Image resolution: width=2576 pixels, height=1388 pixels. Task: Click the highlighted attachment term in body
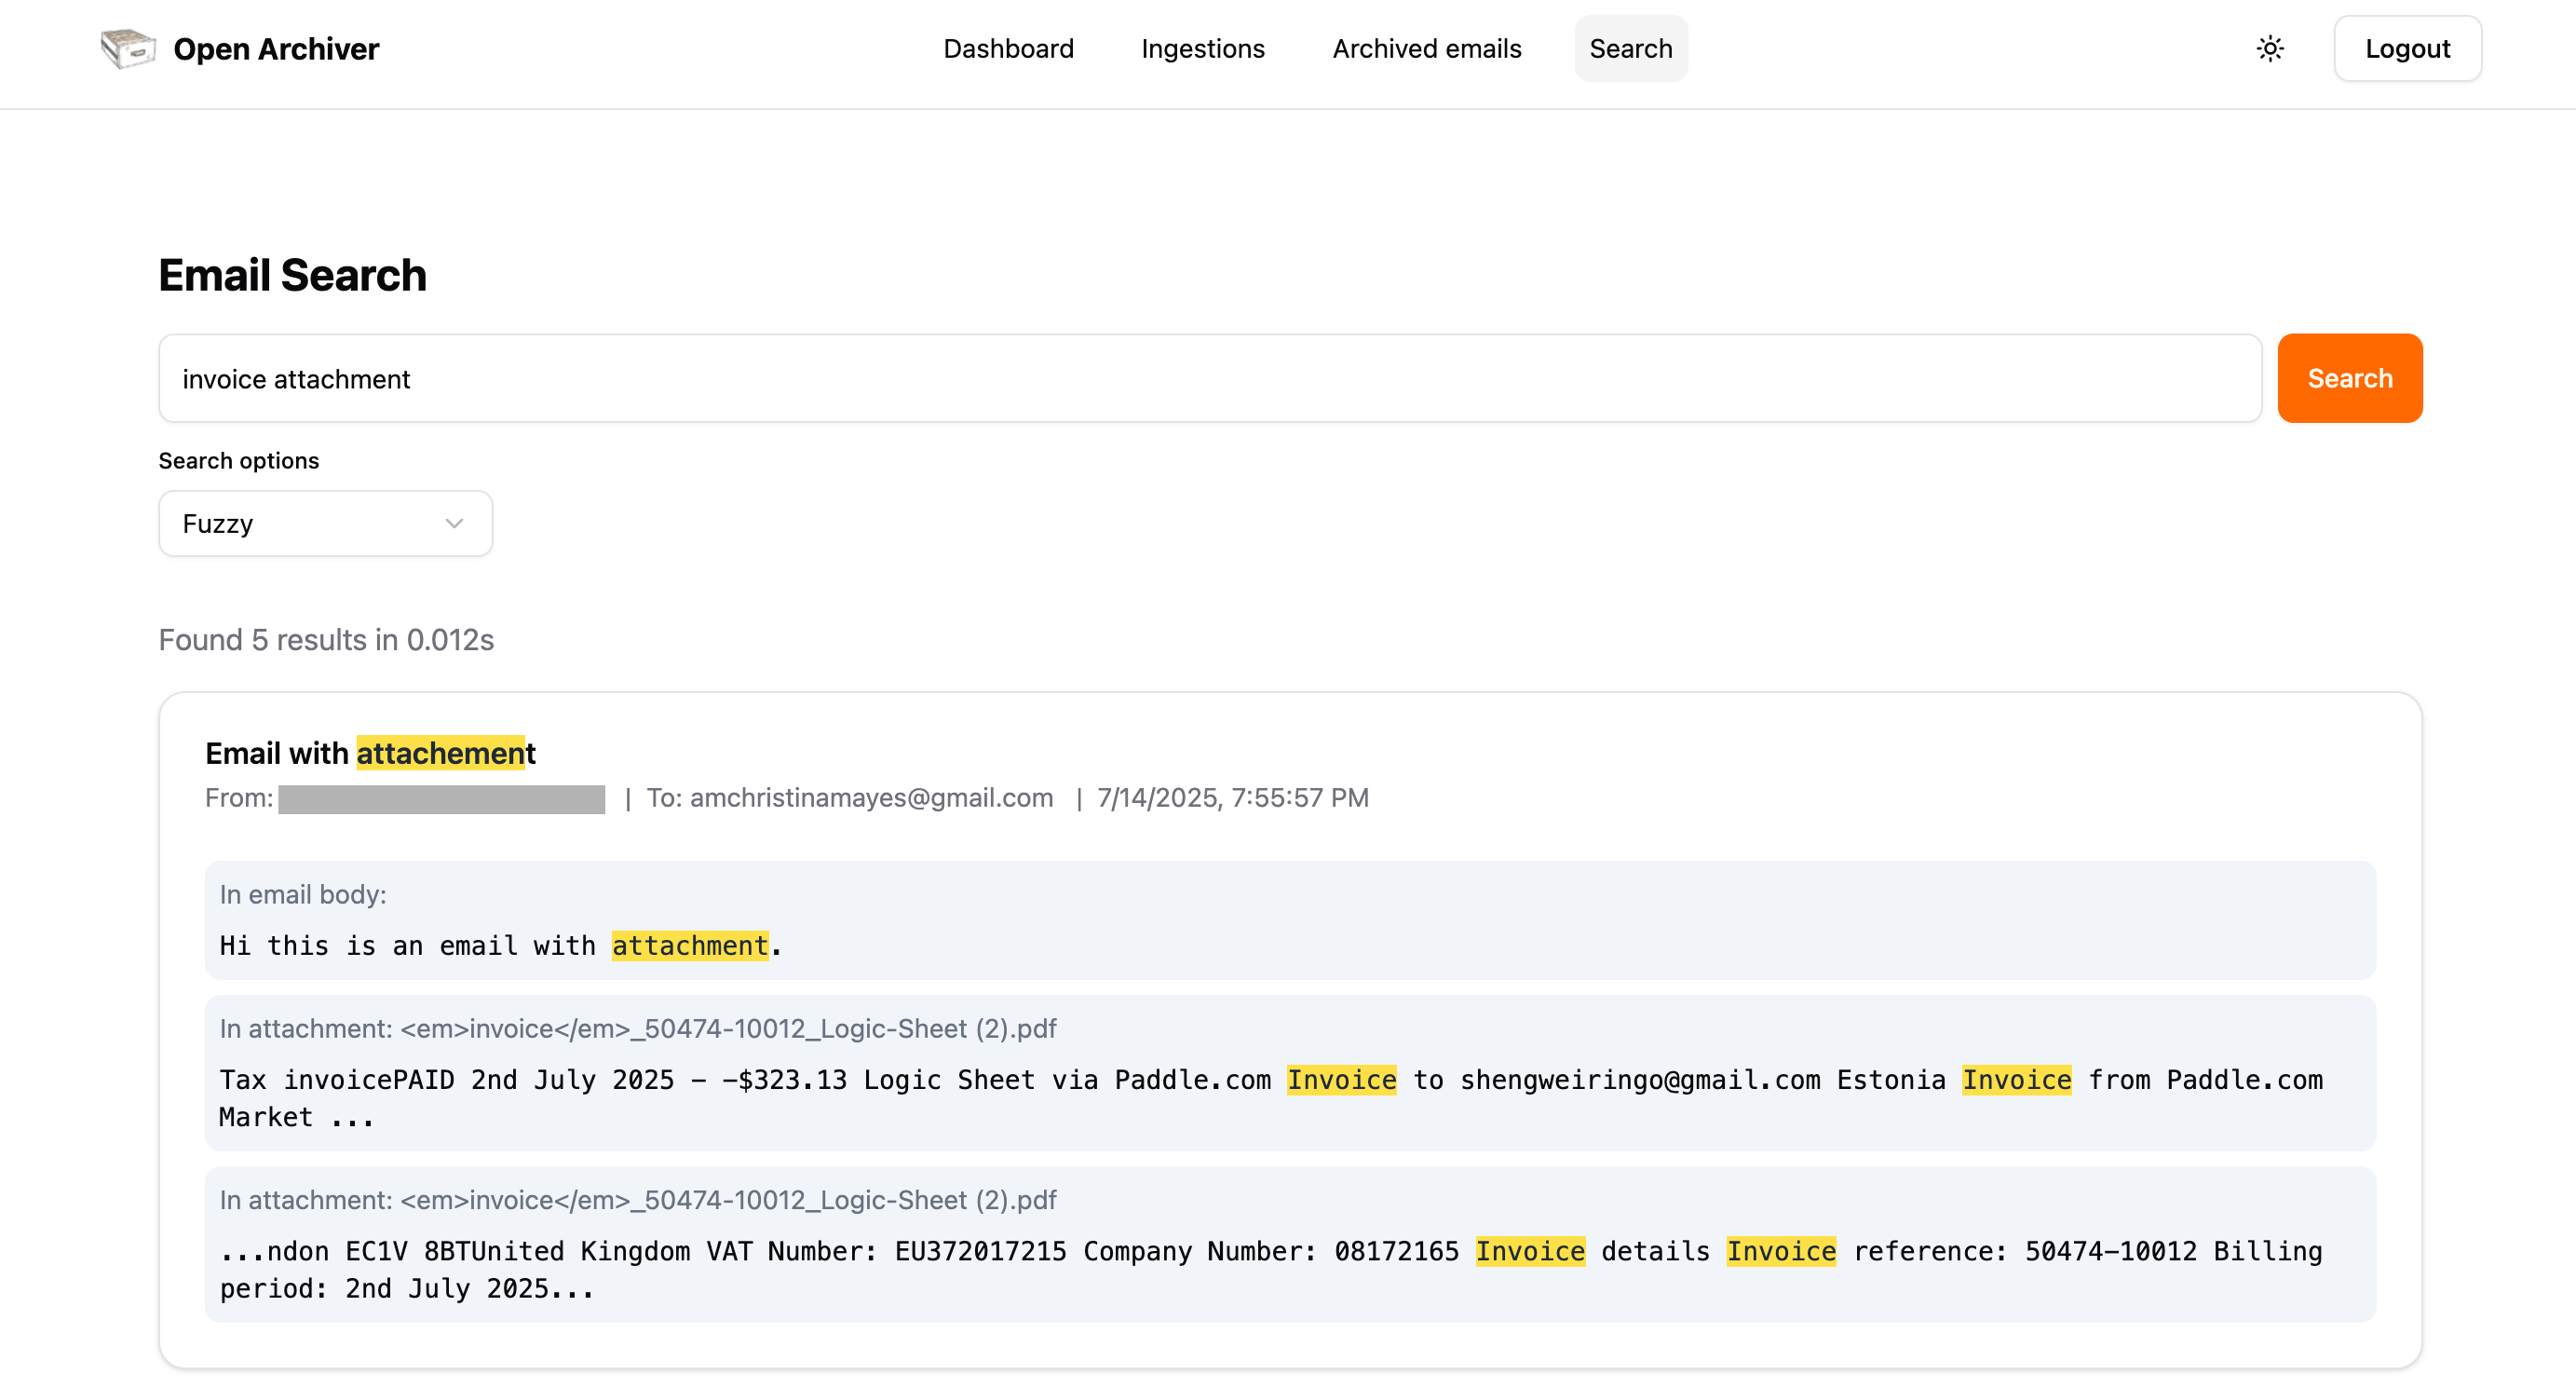click(x=690, y=945)
